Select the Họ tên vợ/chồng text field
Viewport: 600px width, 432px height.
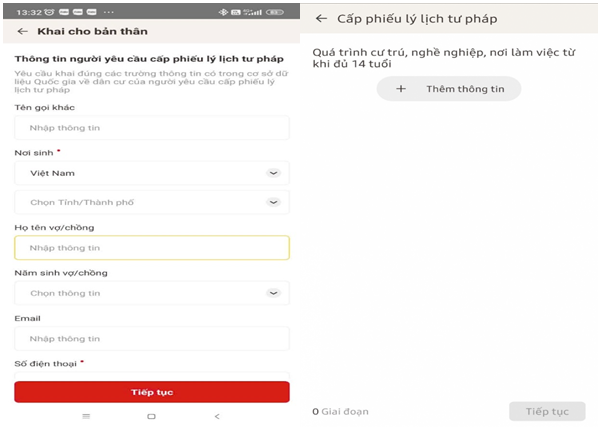point(152,248)
